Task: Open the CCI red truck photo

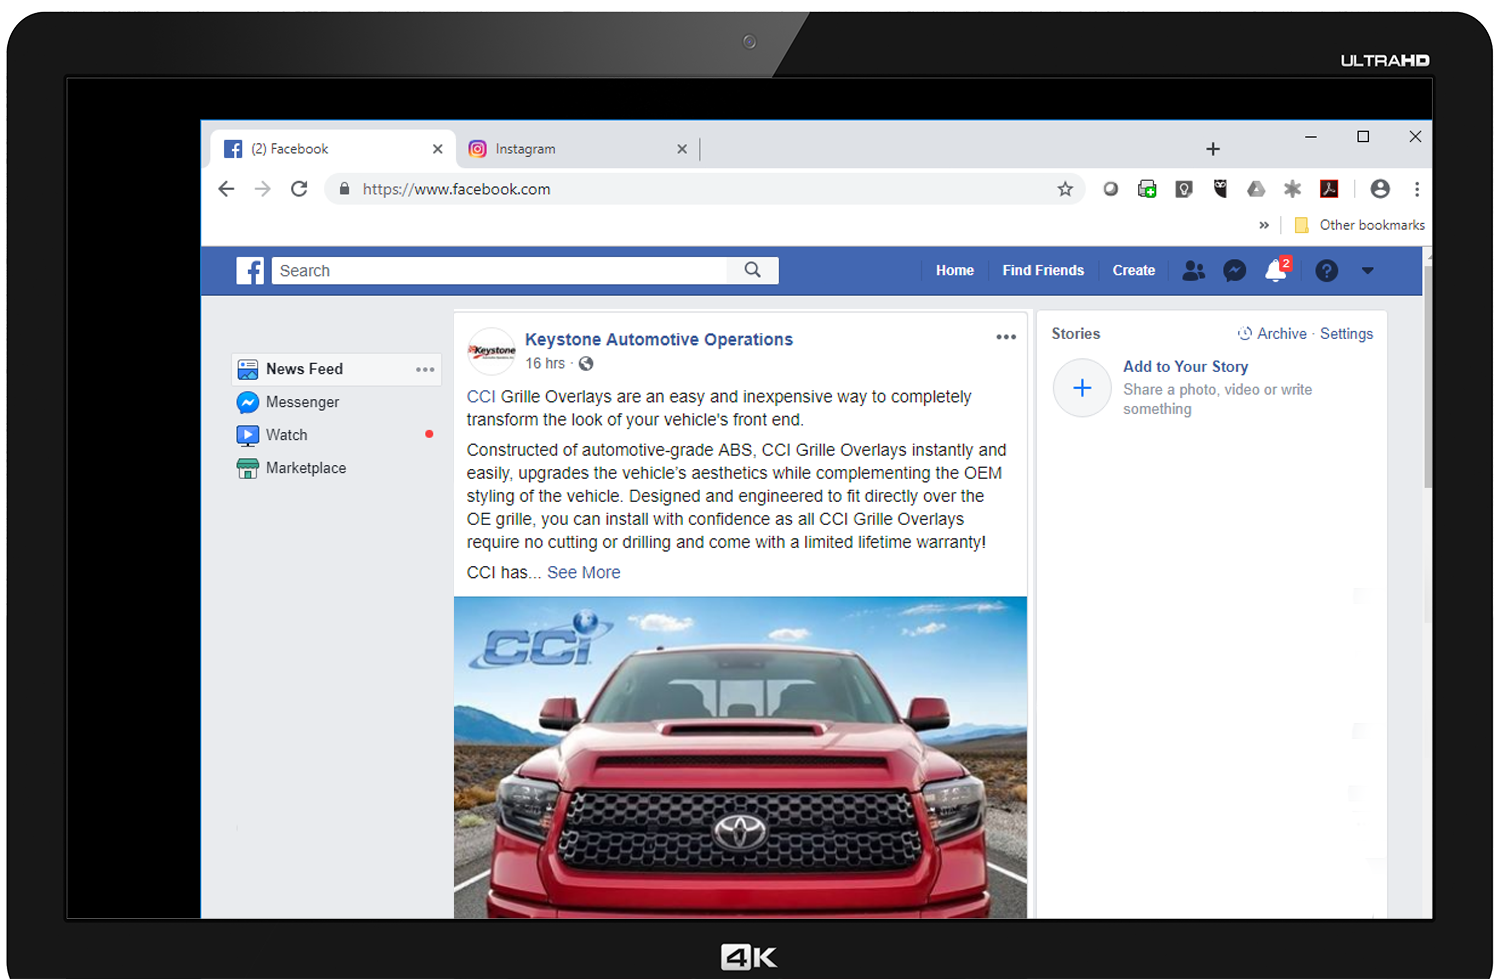Action: (740, 757)
